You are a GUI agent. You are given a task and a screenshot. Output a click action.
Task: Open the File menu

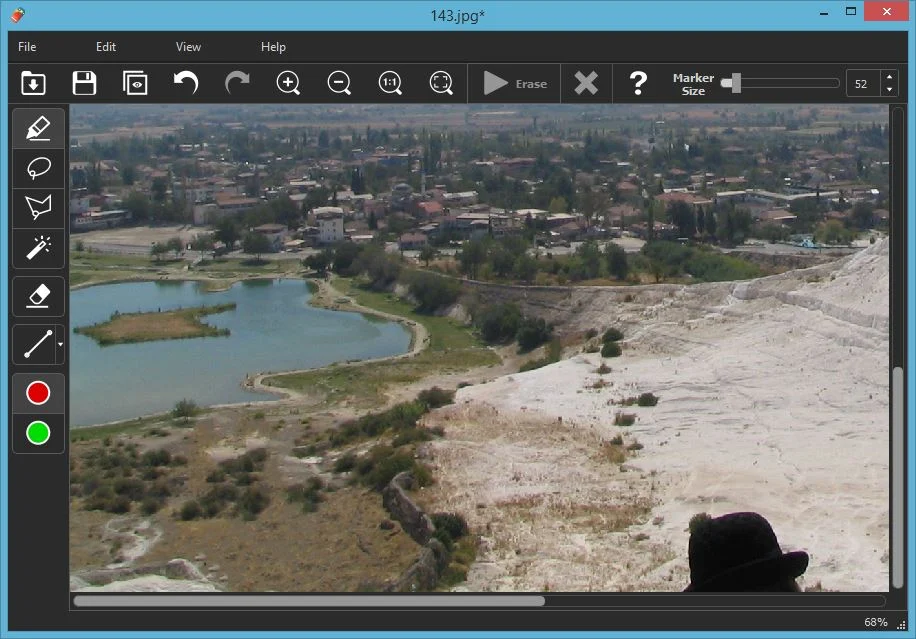27,47
